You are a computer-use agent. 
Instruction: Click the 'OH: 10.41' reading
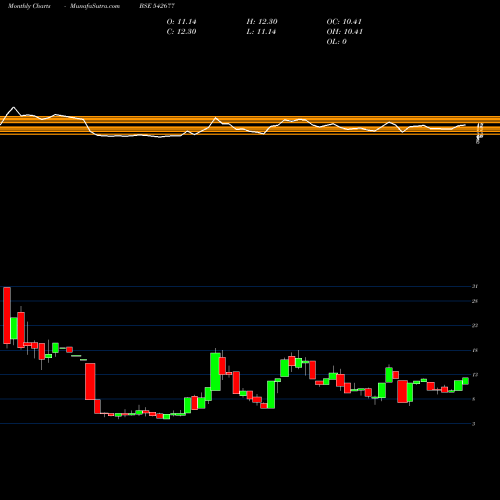[344, 32]
